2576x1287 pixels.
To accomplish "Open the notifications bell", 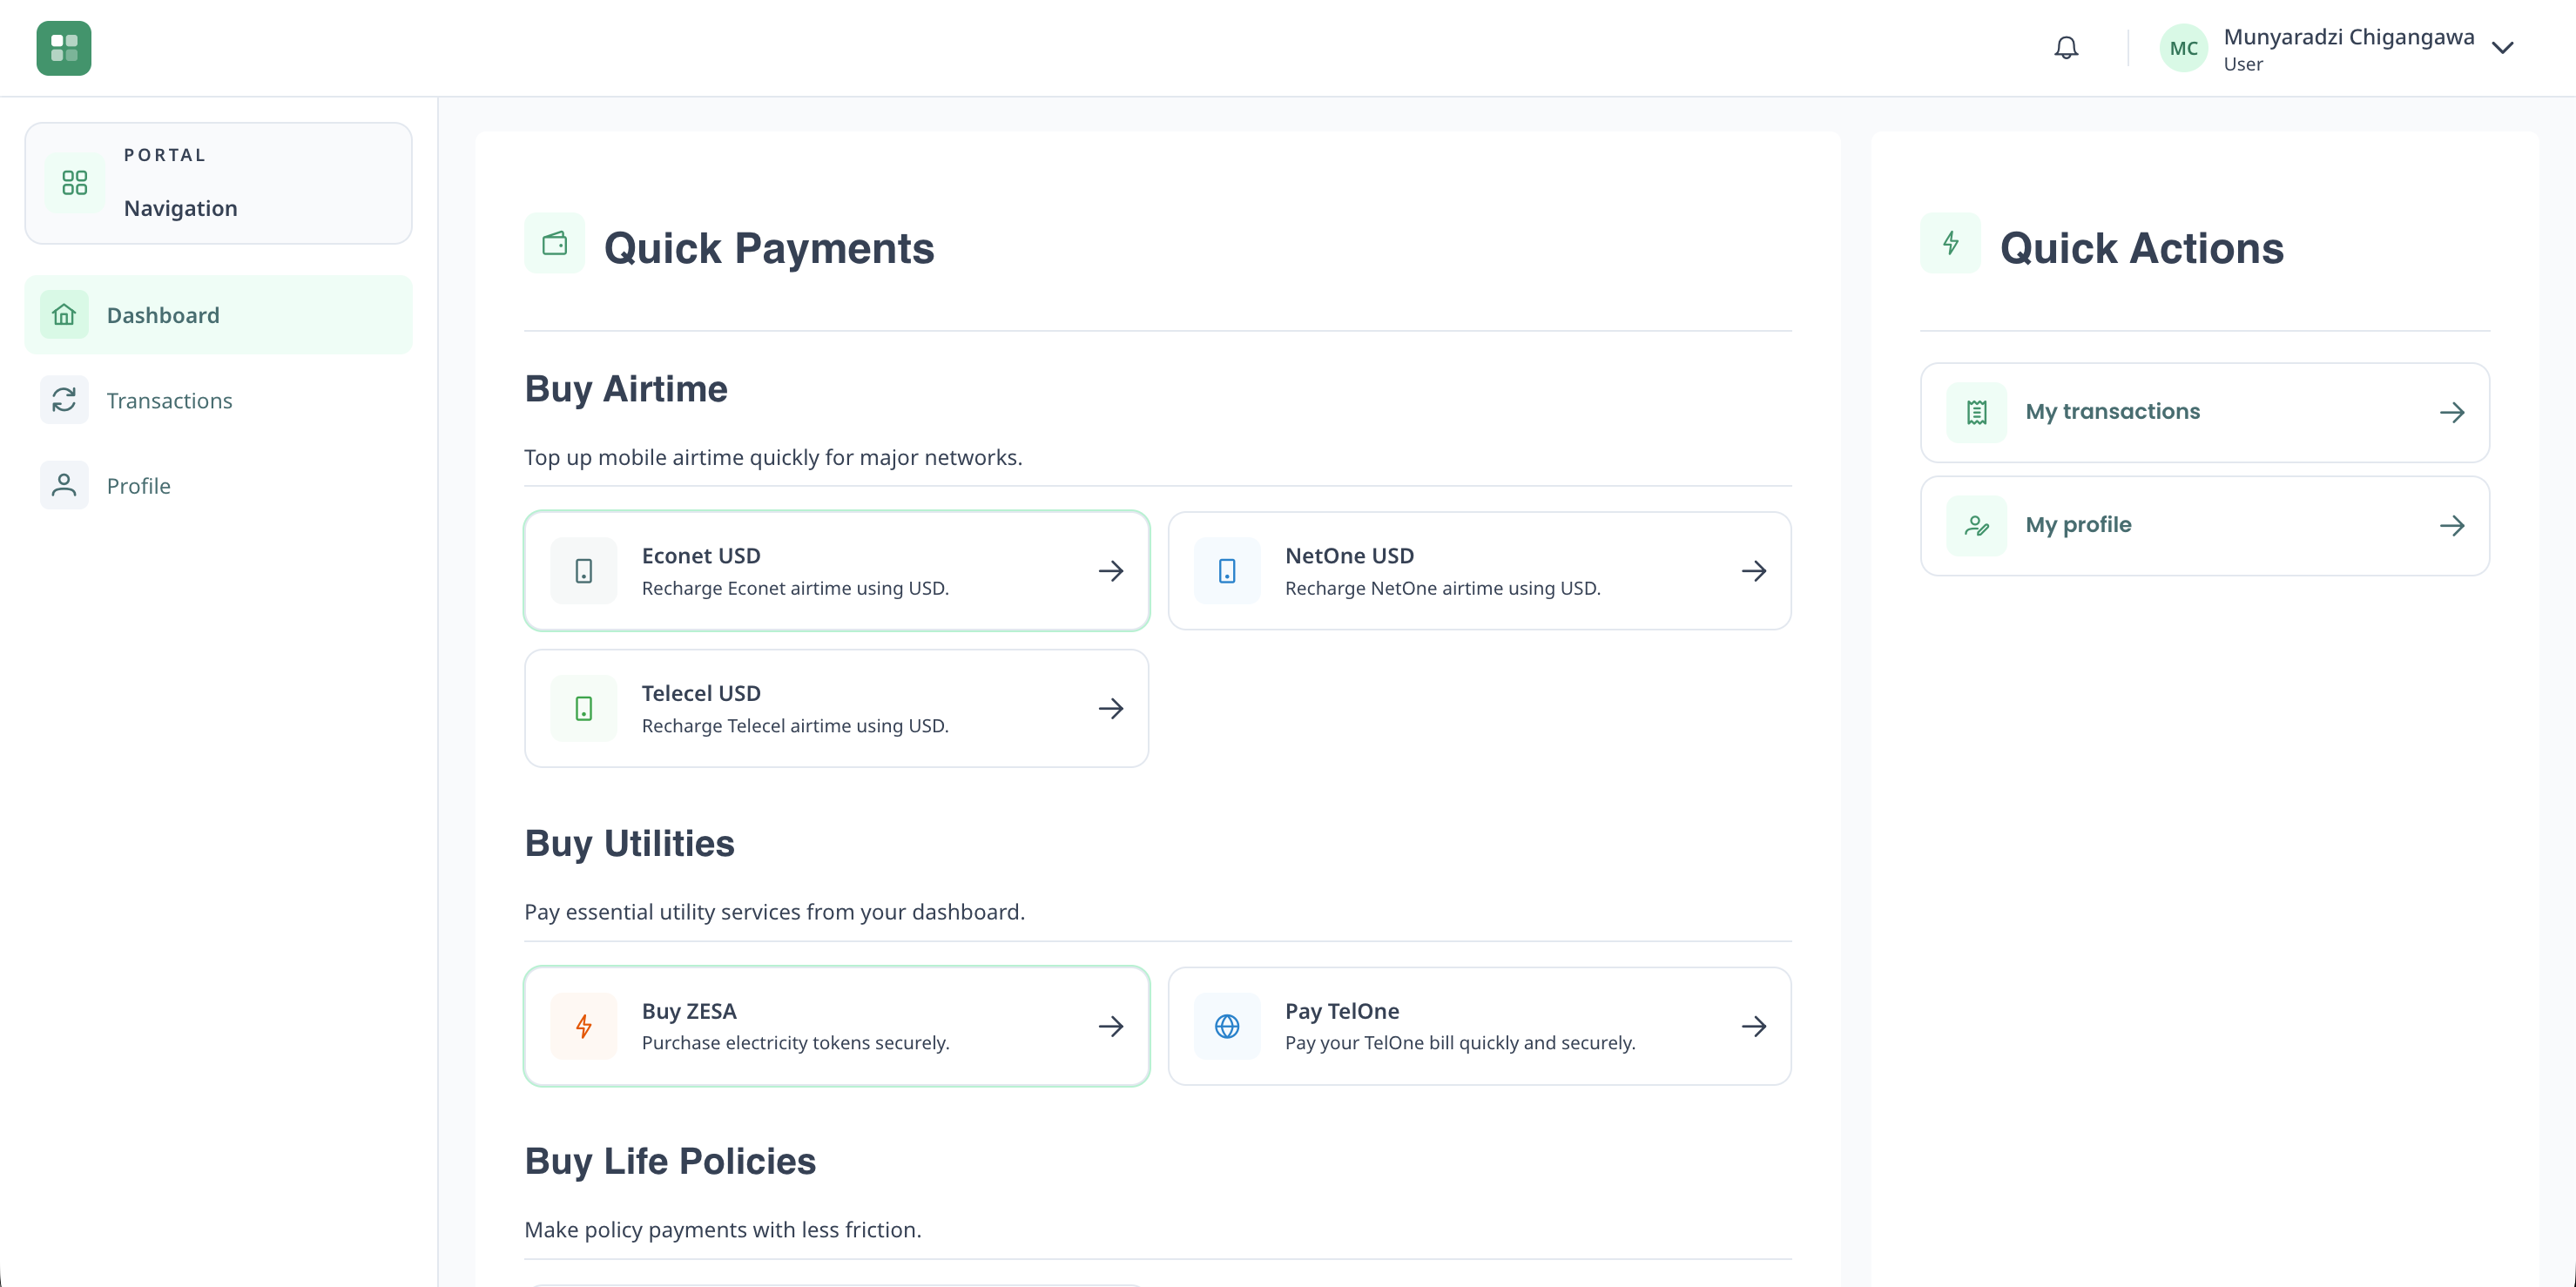I will click(2066, 48).
